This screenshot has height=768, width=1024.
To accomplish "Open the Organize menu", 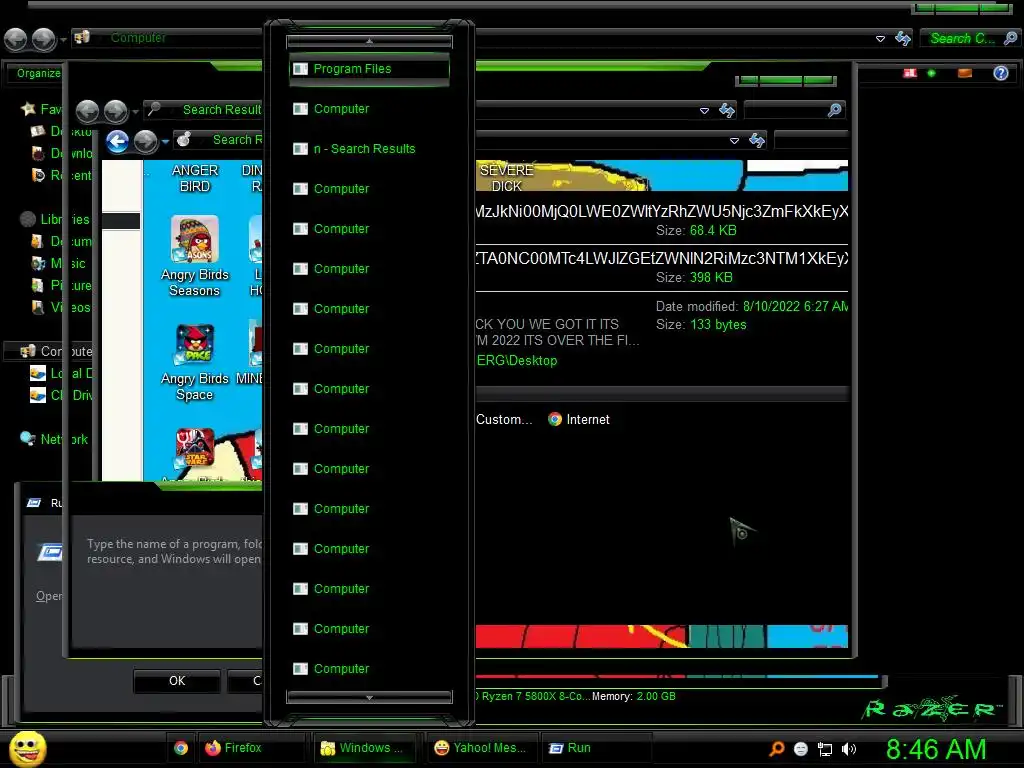I will [39, 73].
